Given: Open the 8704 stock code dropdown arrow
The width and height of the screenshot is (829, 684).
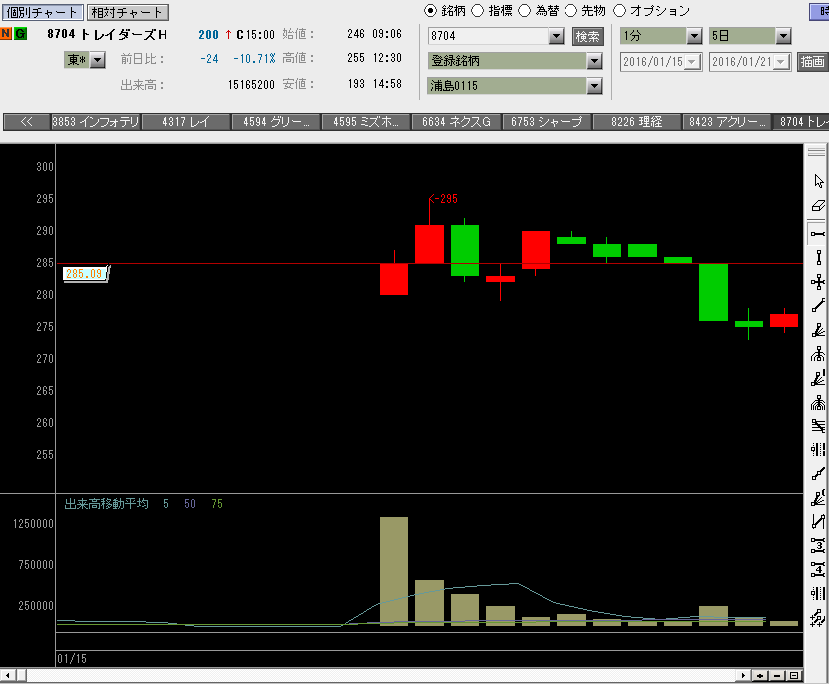Looking at the screenshot, I should (x=556, y=36).
